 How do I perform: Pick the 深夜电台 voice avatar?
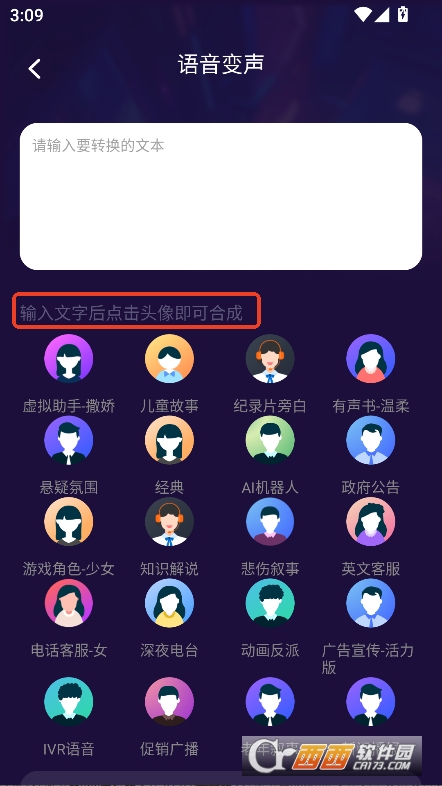169,603
